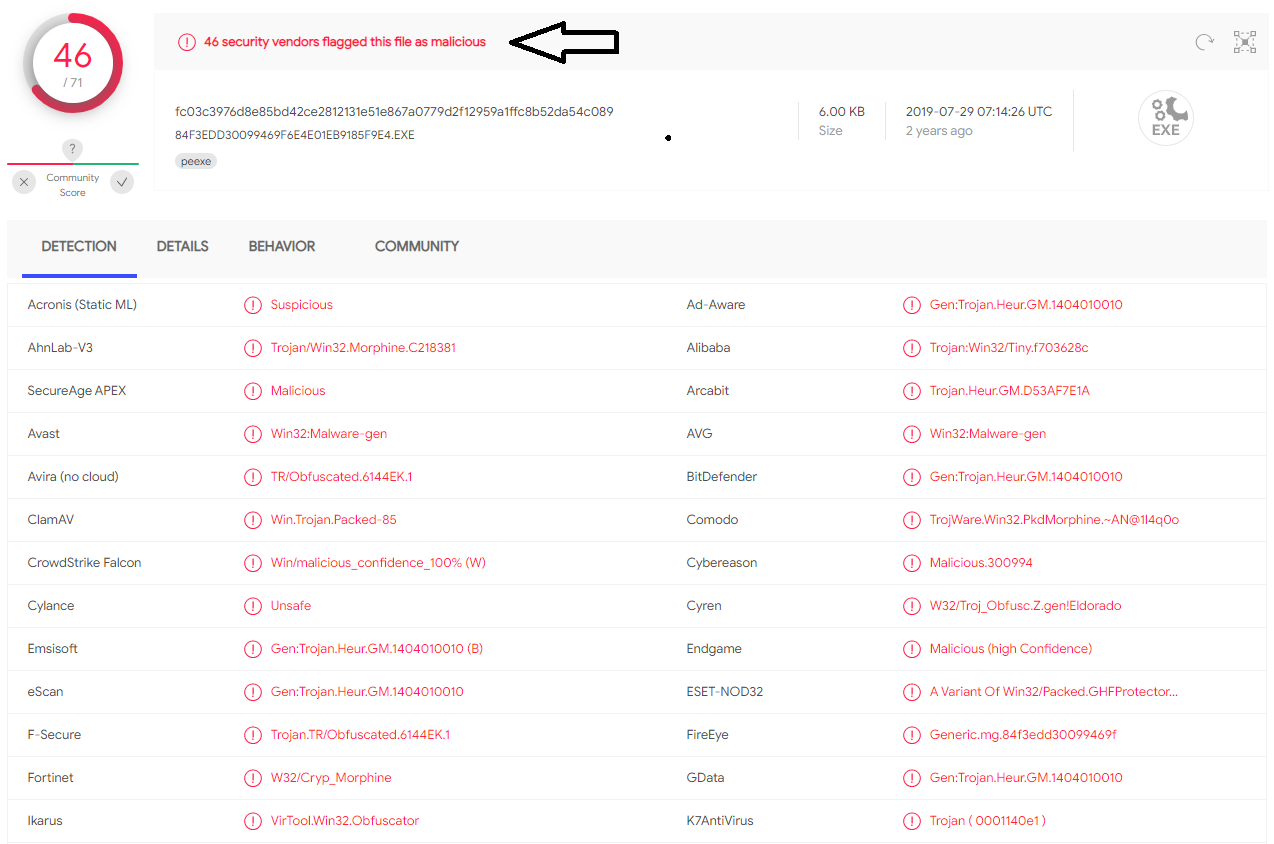The height and width of the screenshot is (844, 1274).
Task: Click 'Trojan ( 0001140e1 )' K7AntiVirus detection
Action: coord(988,821)
